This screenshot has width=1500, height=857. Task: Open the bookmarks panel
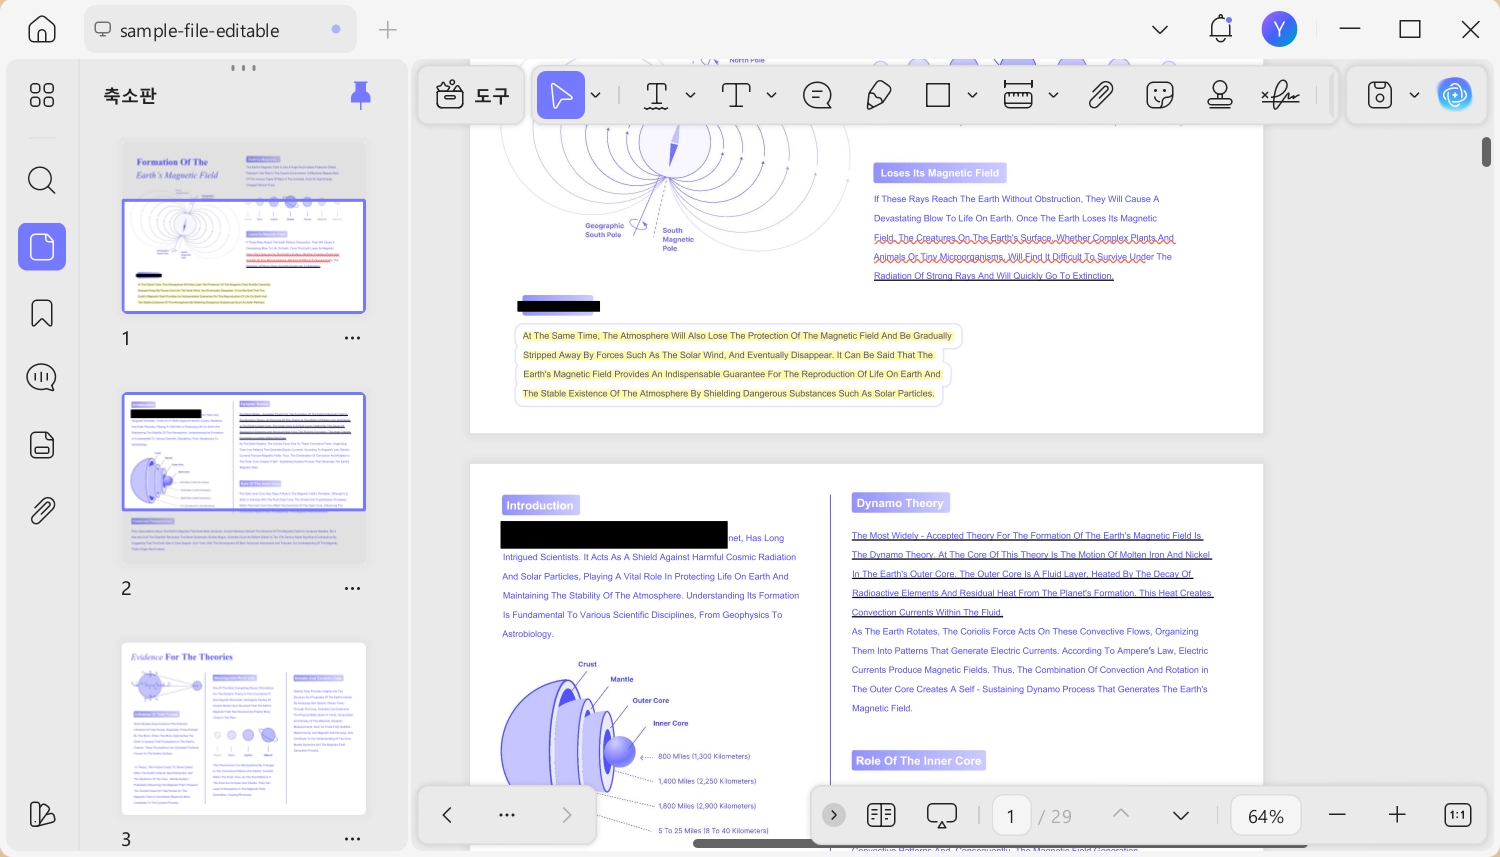coord(42,313)
